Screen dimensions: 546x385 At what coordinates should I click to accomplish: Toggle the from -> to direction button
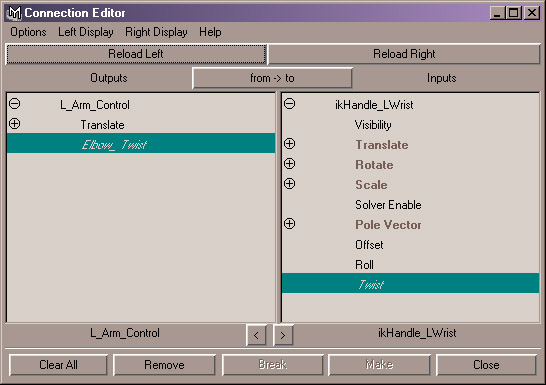coord(272,78)
